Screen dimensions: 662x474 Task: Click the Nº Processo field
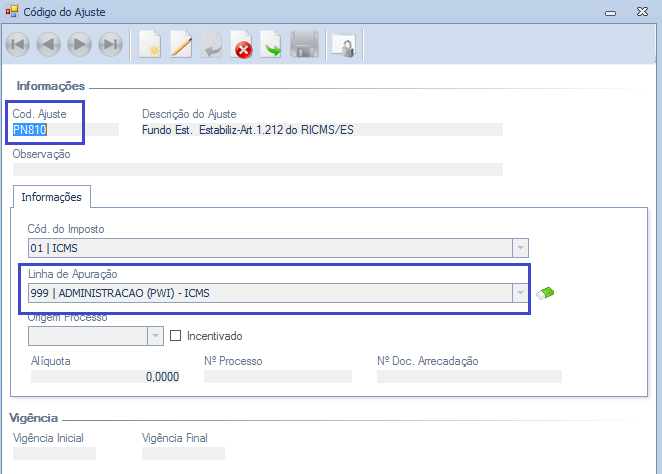[x=278, y=376]
